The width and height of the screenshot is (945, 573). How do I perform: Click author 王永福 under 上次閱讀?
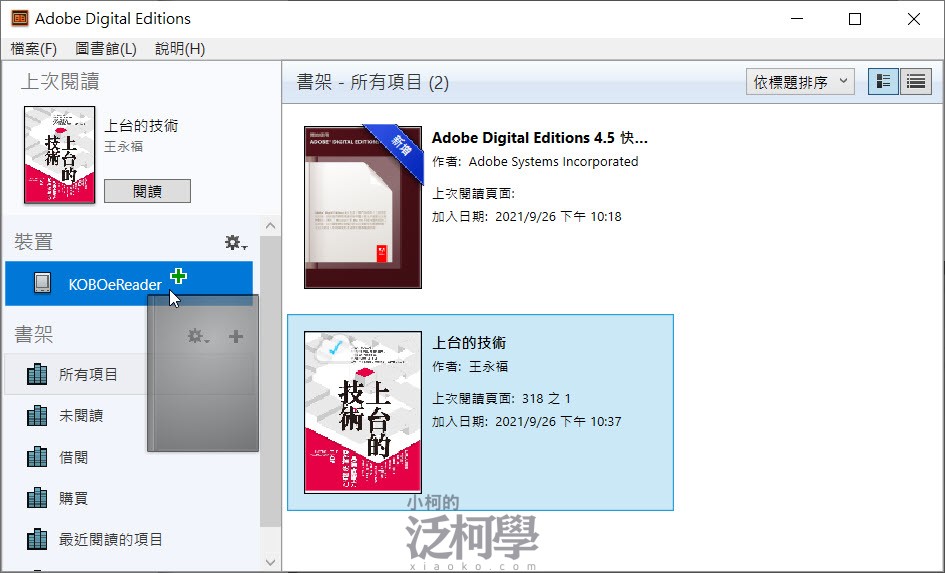[124, 146]
